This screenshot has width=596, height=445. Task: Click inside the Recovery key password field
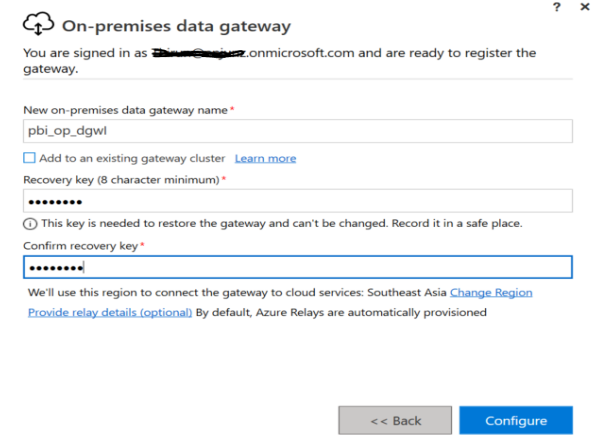point(298,201)
